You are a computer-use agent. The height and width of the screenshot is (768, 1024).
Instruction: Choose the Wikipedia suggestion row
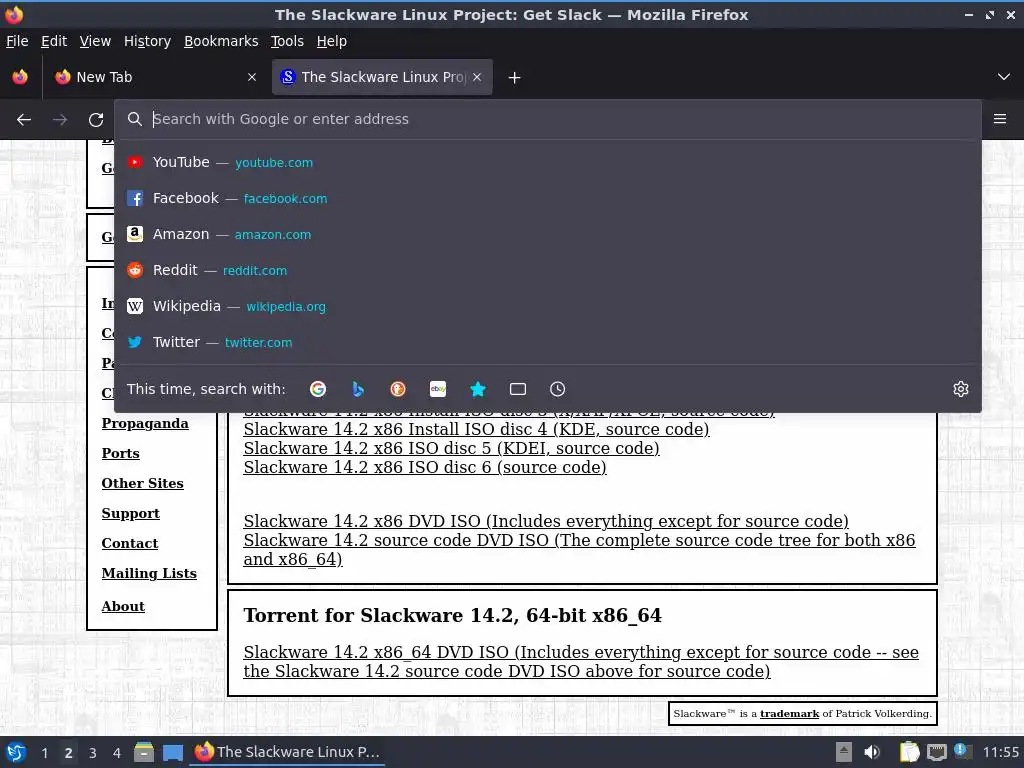pyautogui.click(x=548, y=306)
